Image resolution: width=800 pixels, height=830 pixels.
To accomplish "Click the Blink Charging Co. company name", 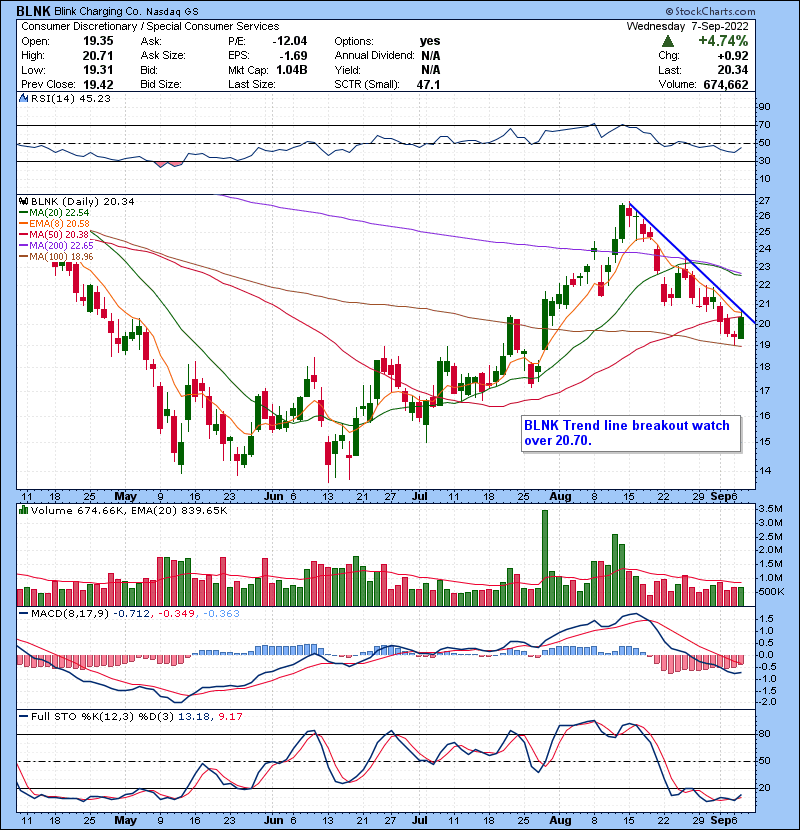I will coord(98,11).
